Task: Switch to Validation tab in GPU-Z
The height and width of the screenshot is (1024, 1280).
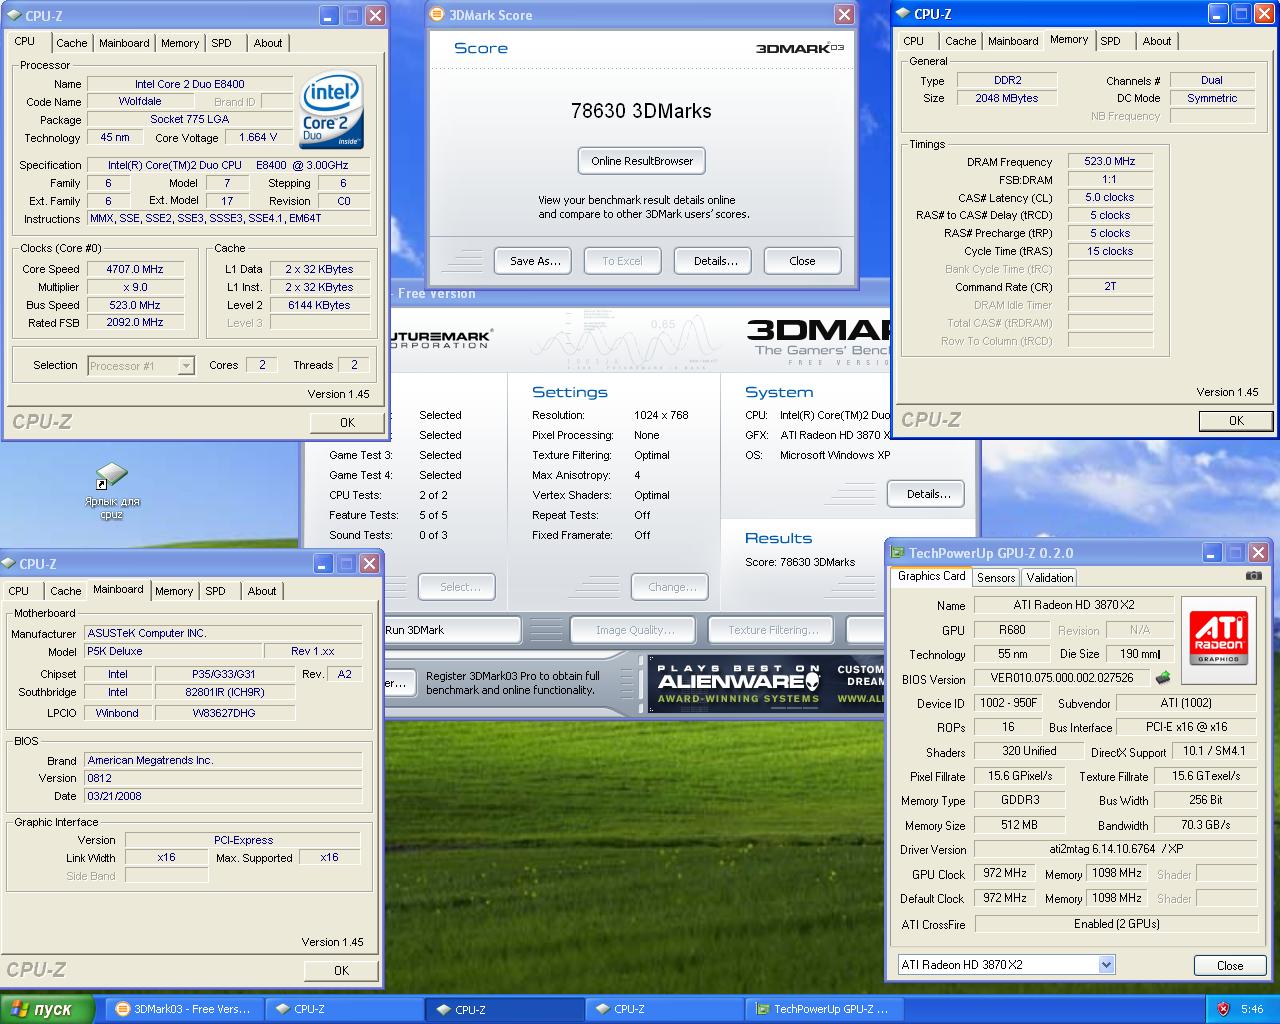Action: coord(1050,578)
